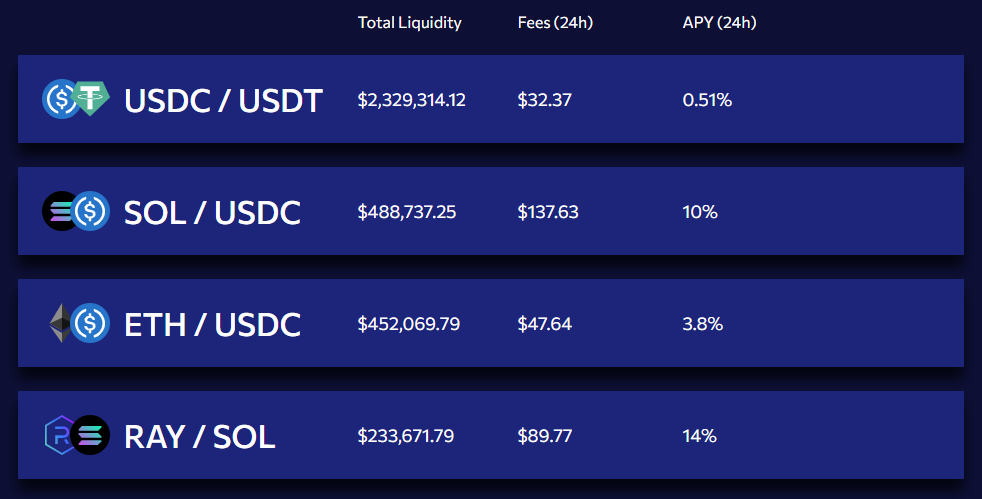
Task: Sort by Total Liquidity column header
Action: 410,23
